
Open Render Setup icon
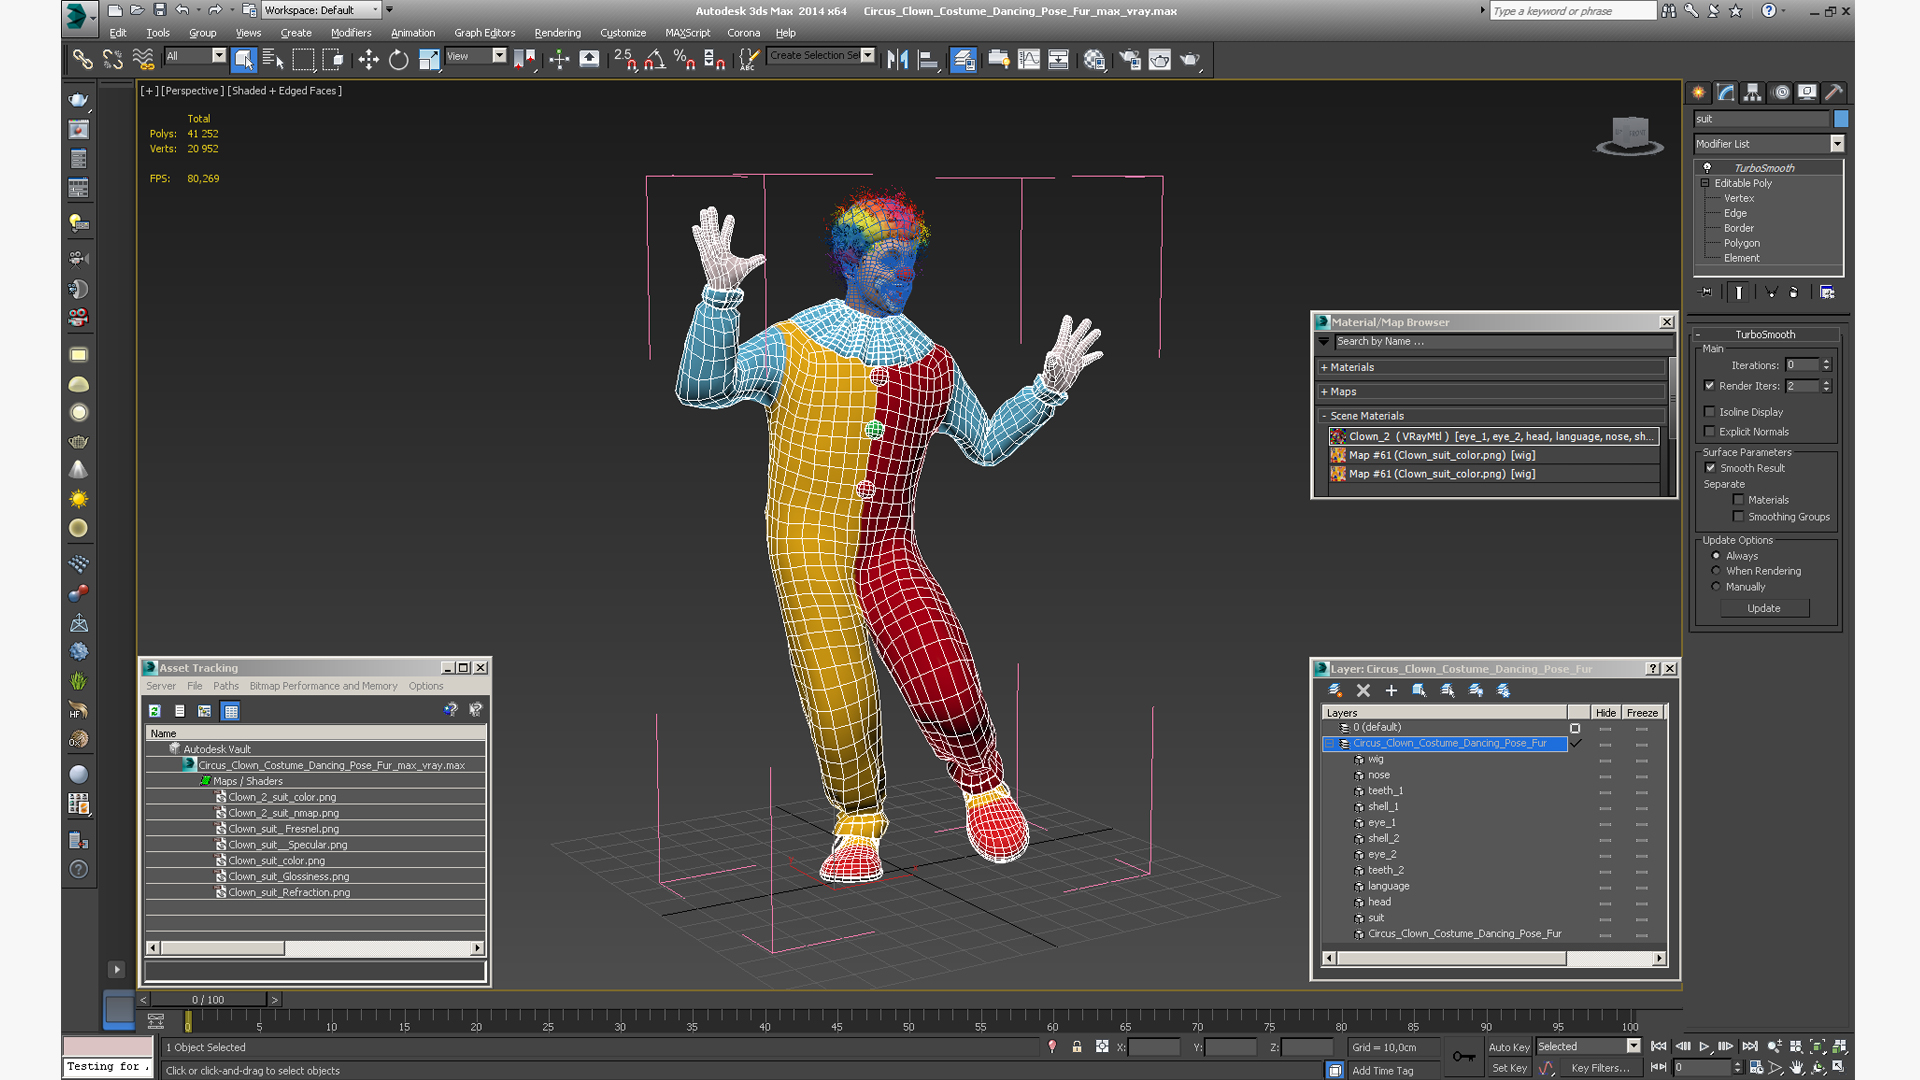[x=1129, y=60]
